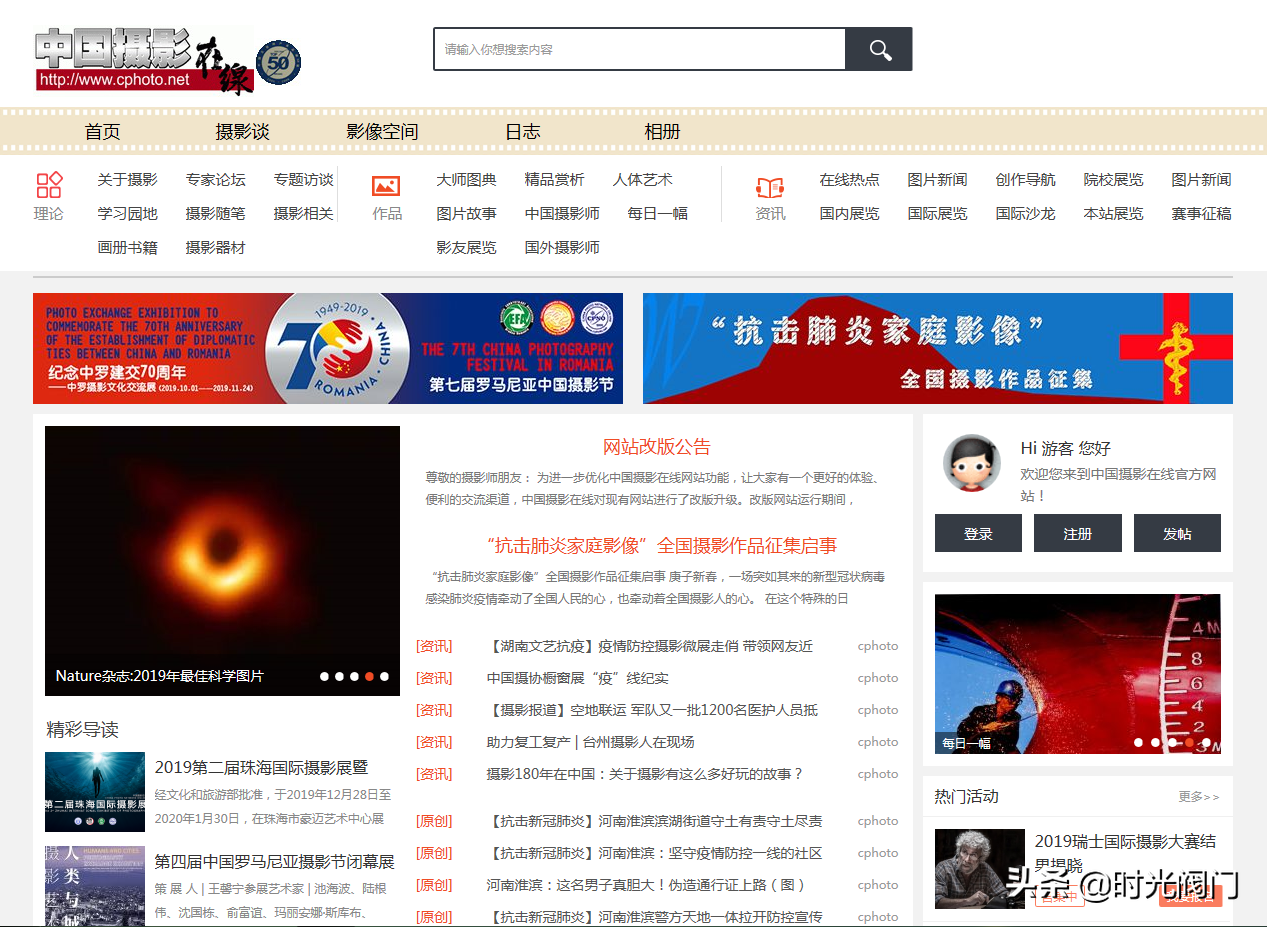Open the 国外摄影师 link
The width and height of the screenshot is (1267, 927).
point(562,248)
